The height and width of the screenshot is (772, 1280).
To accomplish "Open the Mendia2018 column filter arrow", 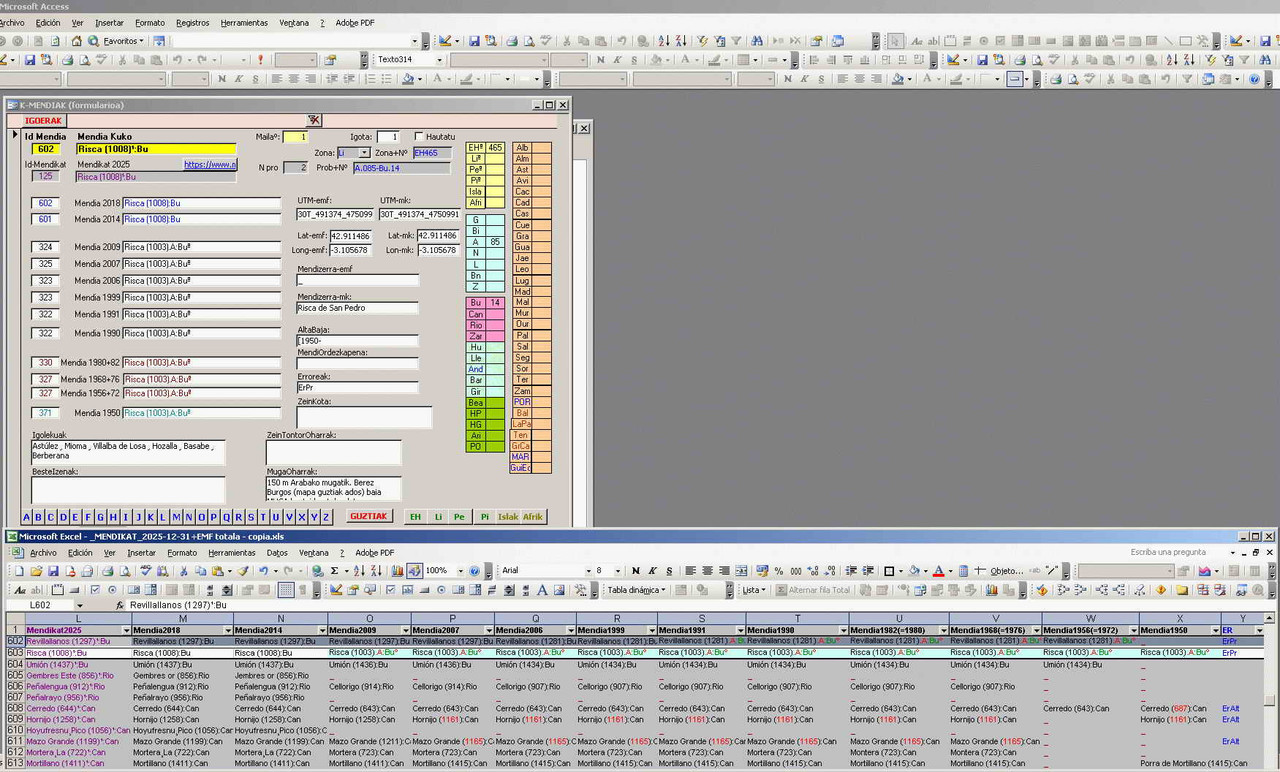I will pyautogui.click(x=226, y=630).
